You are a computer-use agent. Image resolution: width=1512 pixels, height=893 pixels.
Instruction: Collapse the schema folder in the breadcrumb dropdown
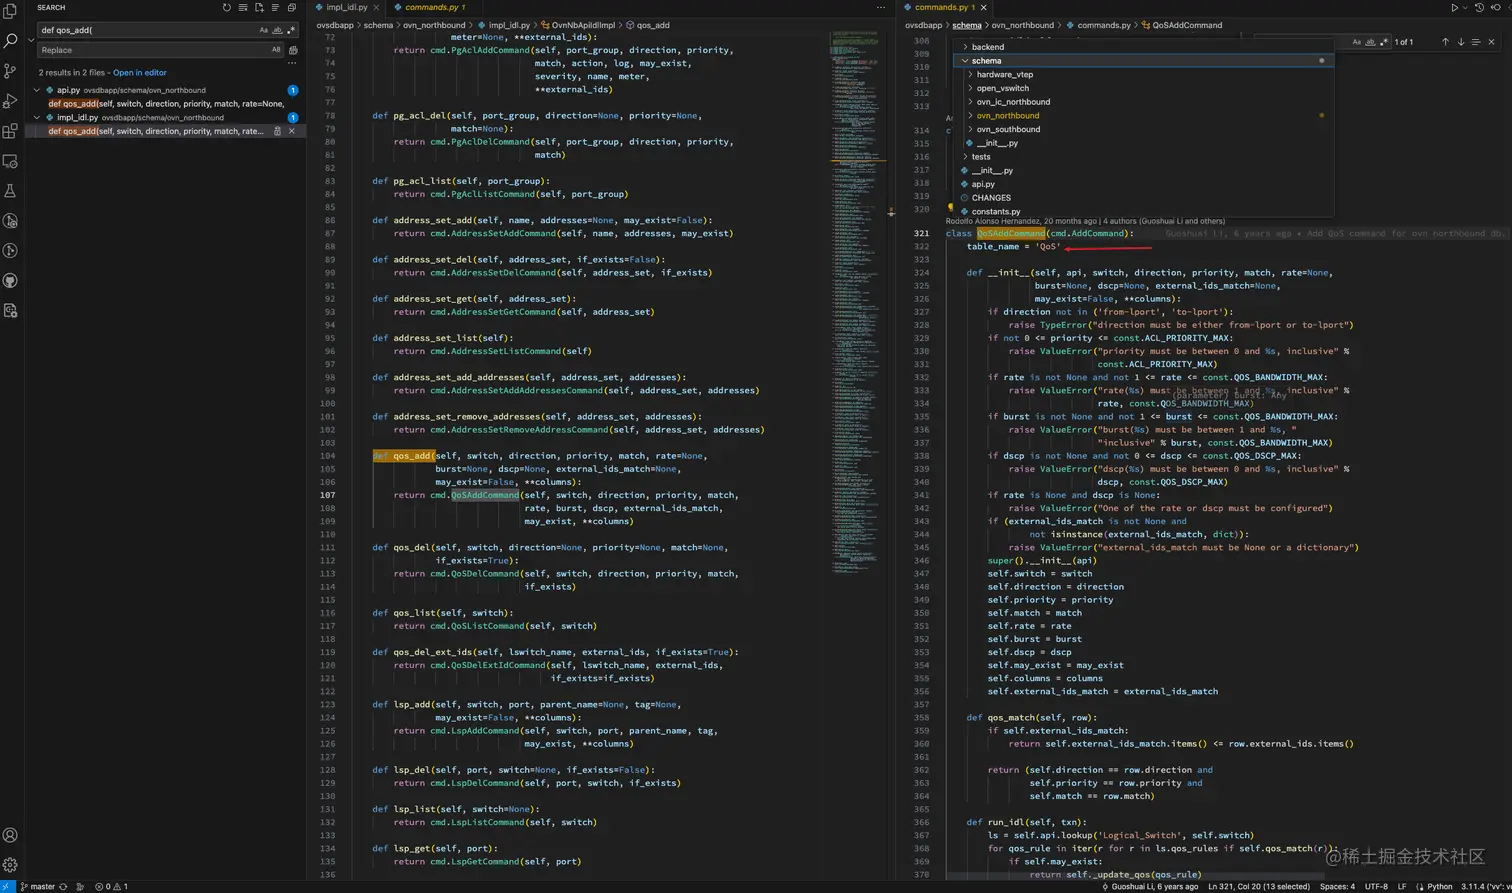point(965,61)
